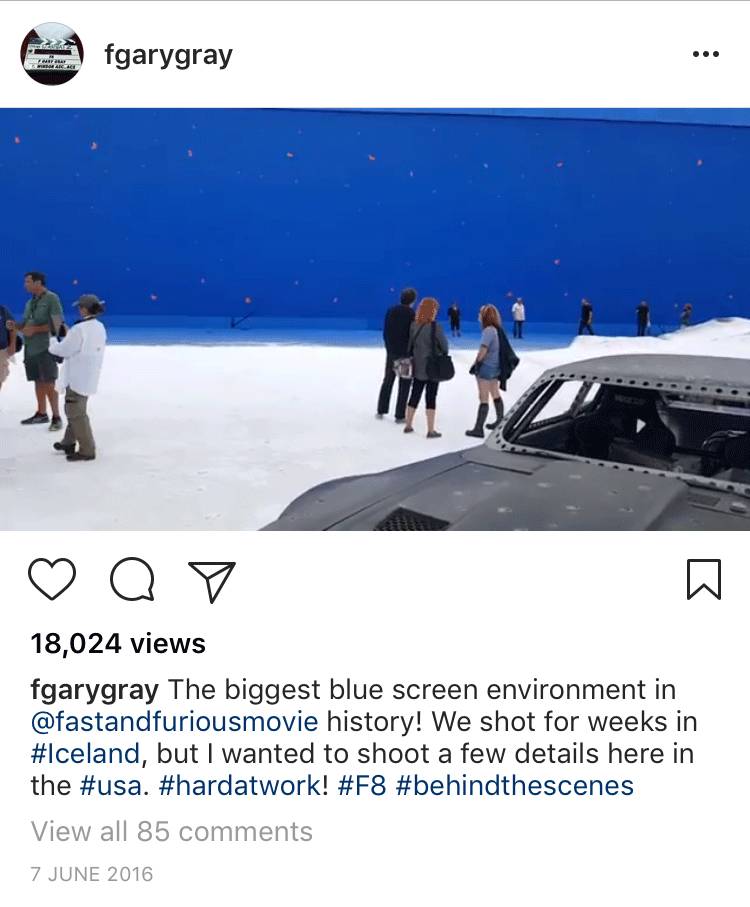Open the #hardatwork hashtag
The height and width of the screenshot is (907, 750).
(239, 786)
